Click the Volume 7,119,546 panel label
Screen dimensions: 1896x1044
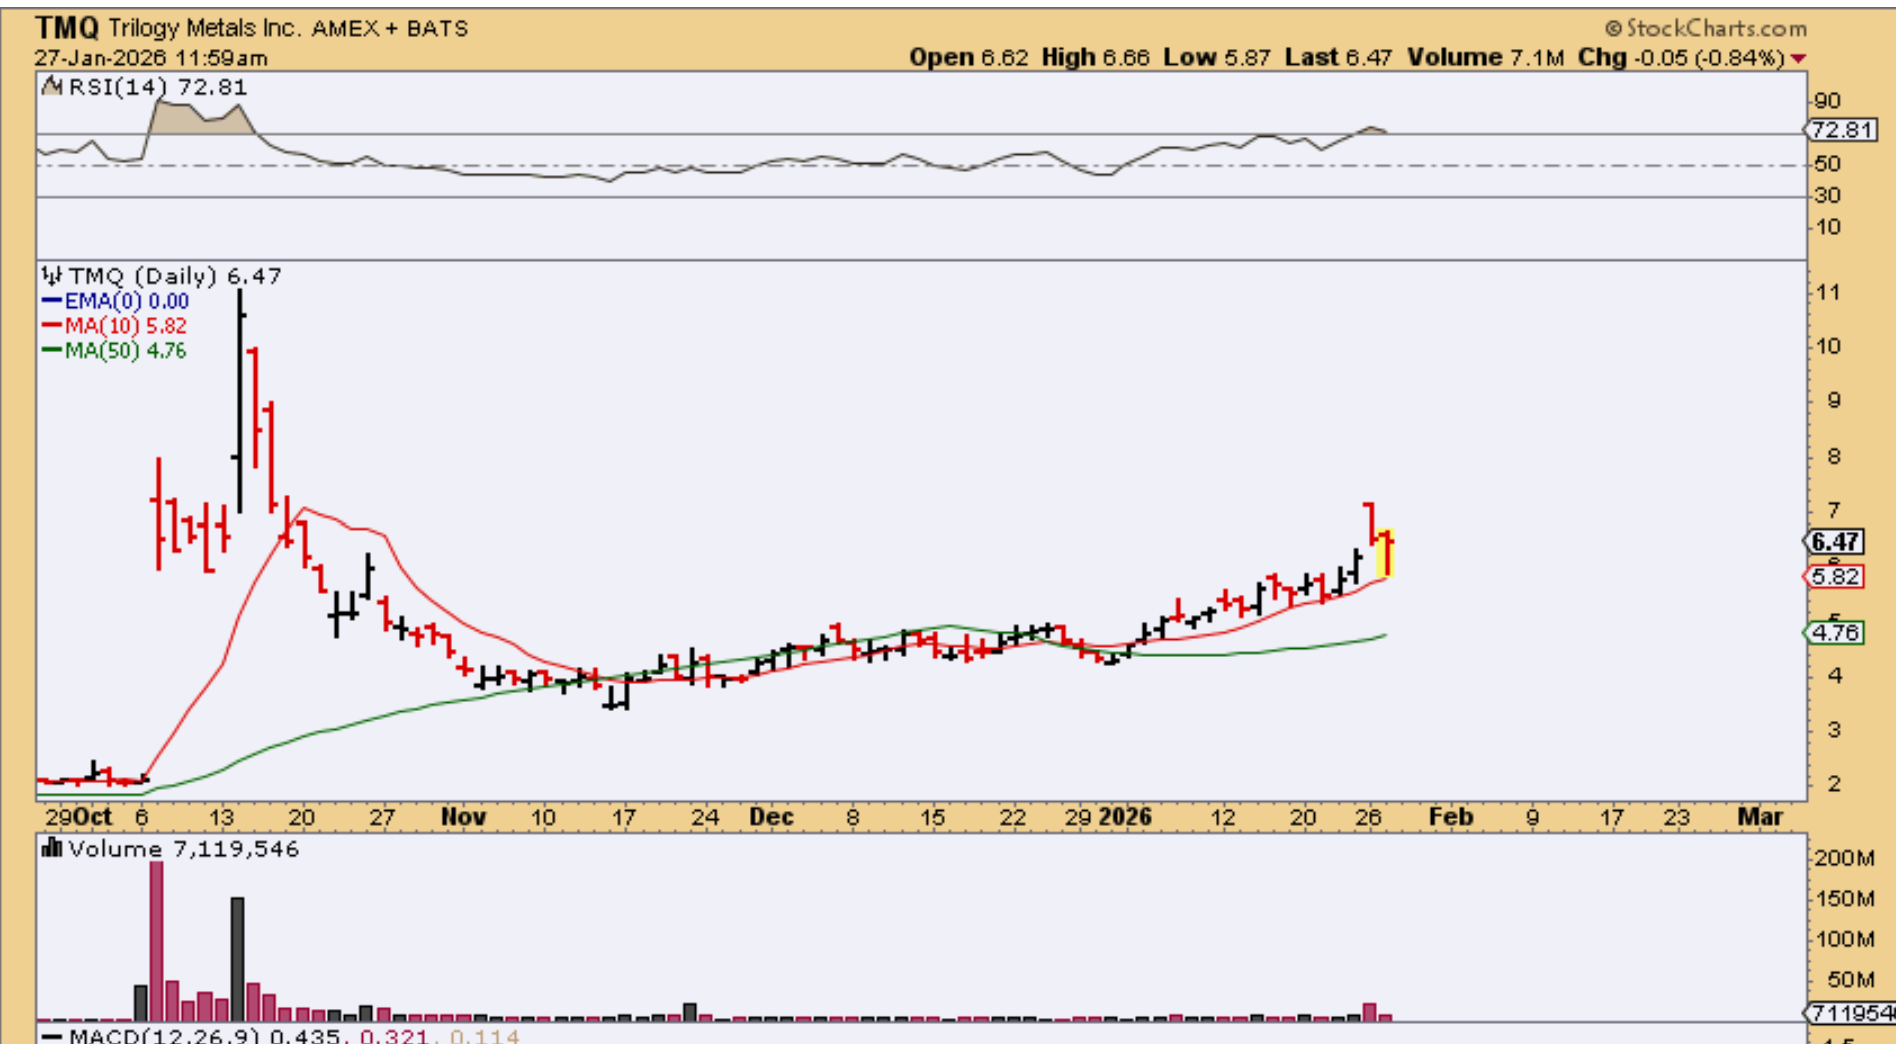click(183, 849)
